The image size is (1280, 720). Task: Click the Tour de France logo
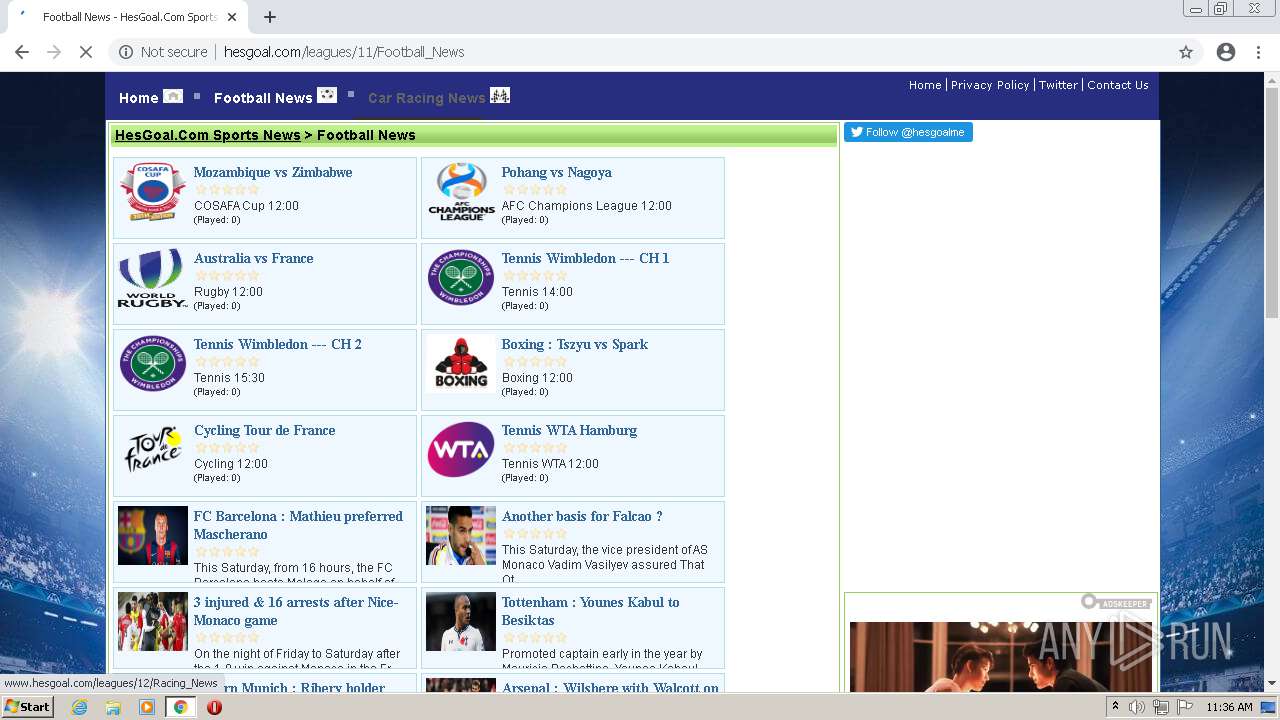152,450
